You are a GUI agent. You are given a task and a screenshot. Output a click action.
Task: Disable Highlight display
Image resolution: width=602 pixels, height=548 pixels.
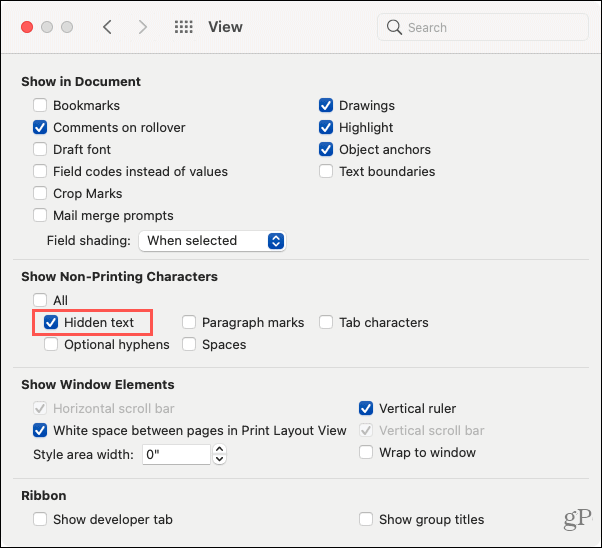326,127
